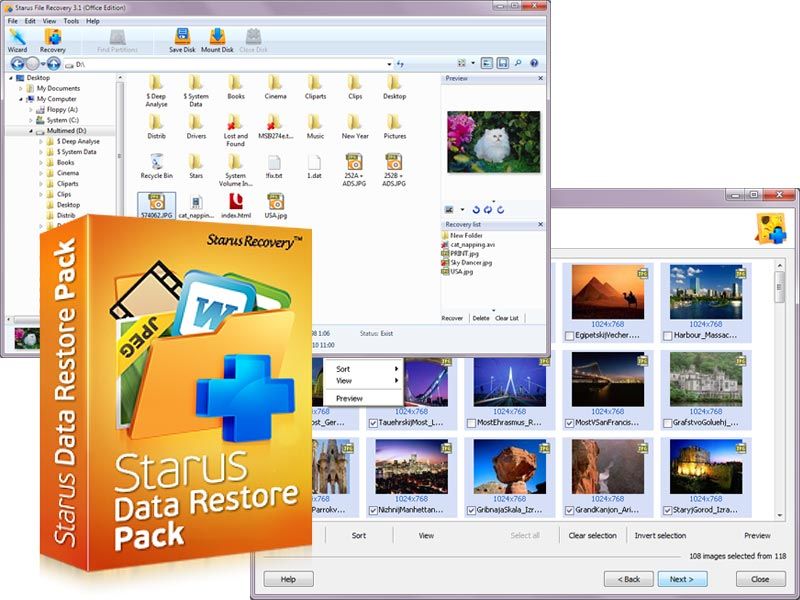The image size is (800, 600).
Task: Click the Save Disk icon
Action: [x=182, y=40]
